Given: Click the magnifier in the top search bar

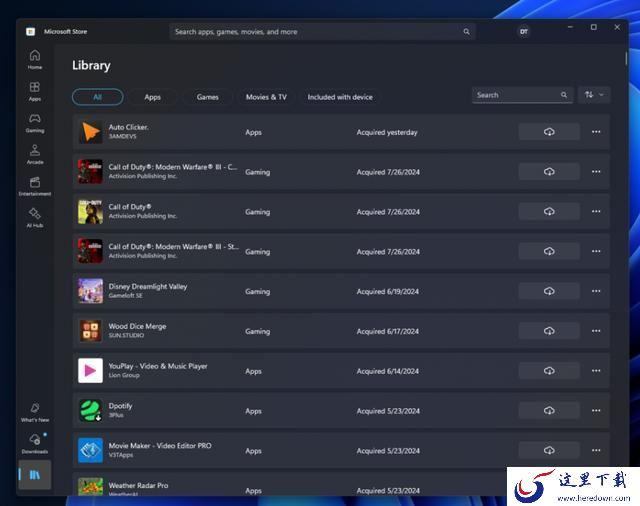Looking at the screenshot, I should (x=466, y=32).
